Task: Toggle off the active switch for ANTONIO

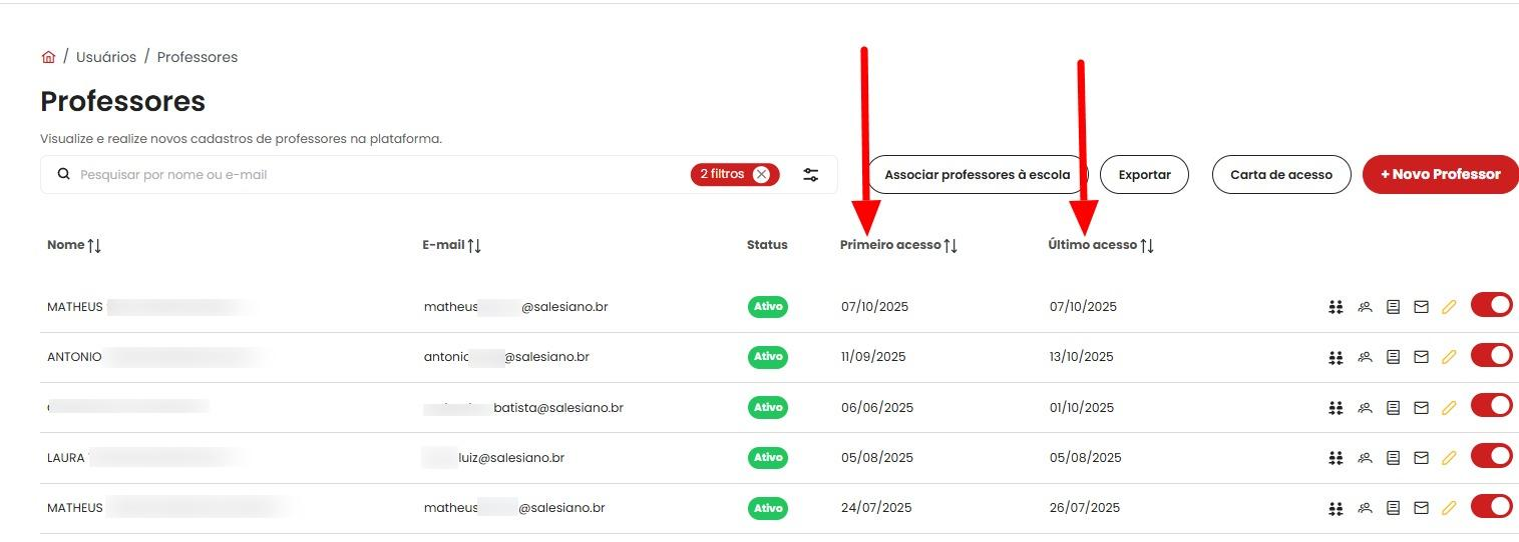Action: tap(1491, 356)
